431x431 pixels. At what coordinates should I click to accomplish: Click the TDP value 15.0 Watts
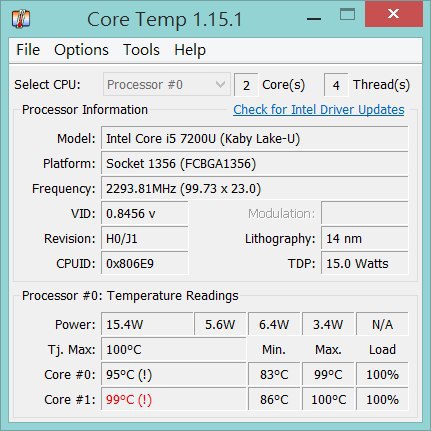pos(365,263)
